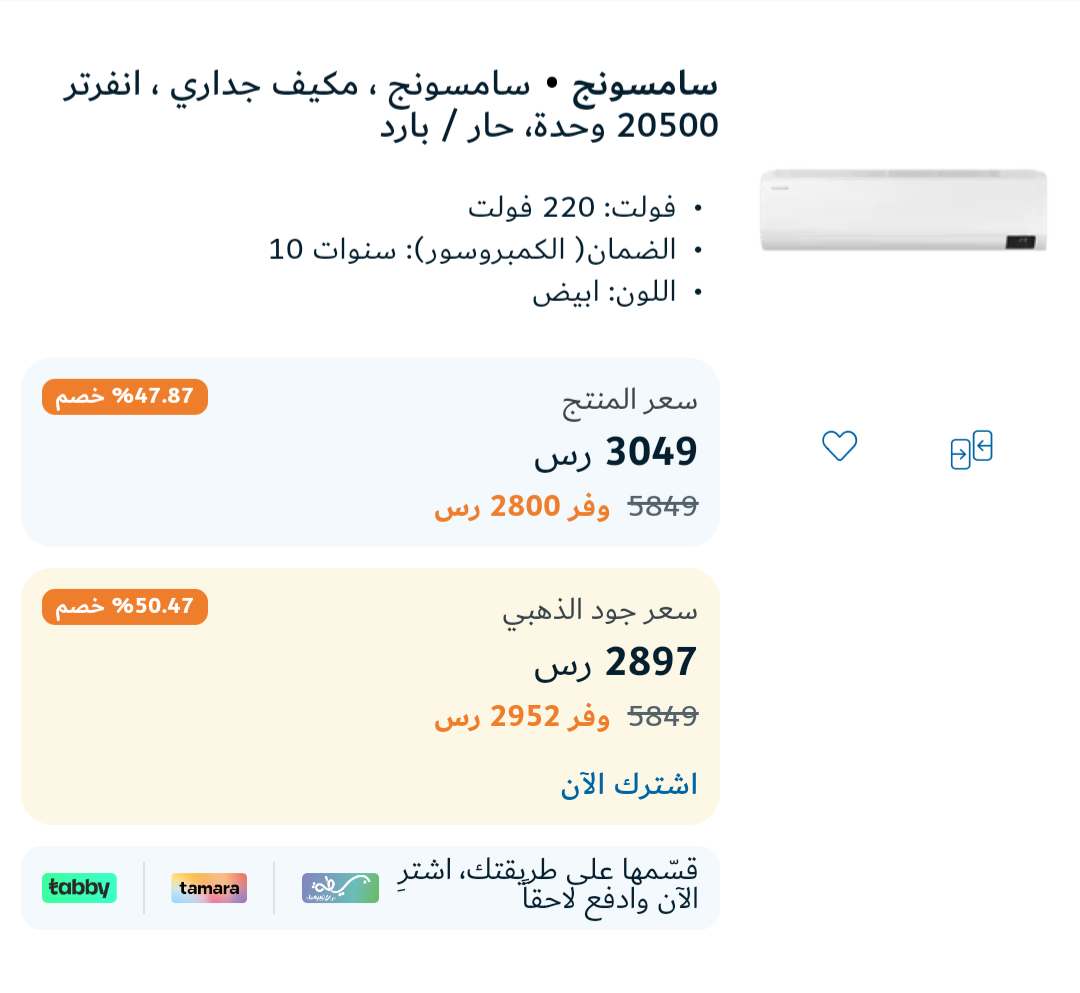This screenshot has width=1080, height=993.
Task: Click the وفر 2952 ر.س savings text
Action: pyautogui.click(x=522, y=717)
